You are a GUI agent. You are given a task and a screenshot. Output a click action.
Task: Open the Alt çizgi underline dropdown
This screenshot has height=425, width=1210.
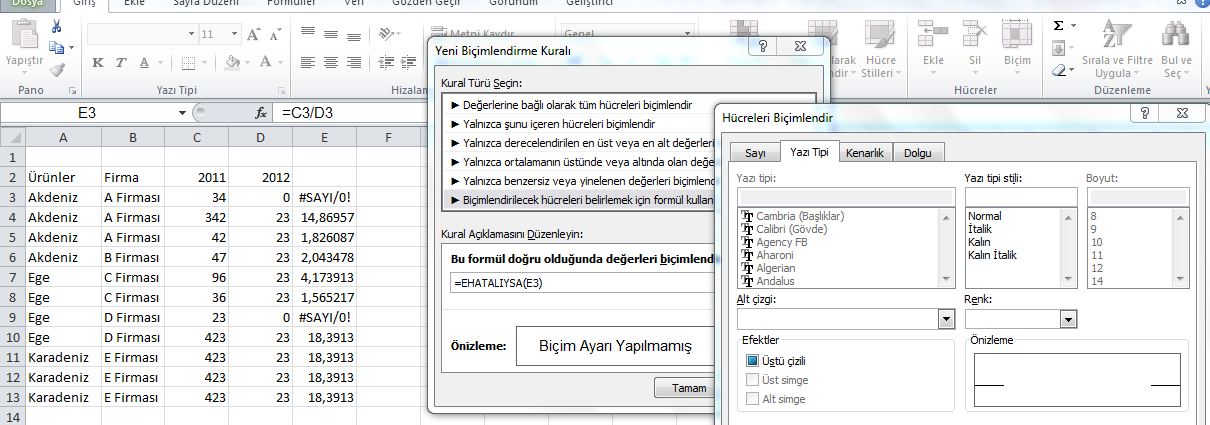coord(945,319)
